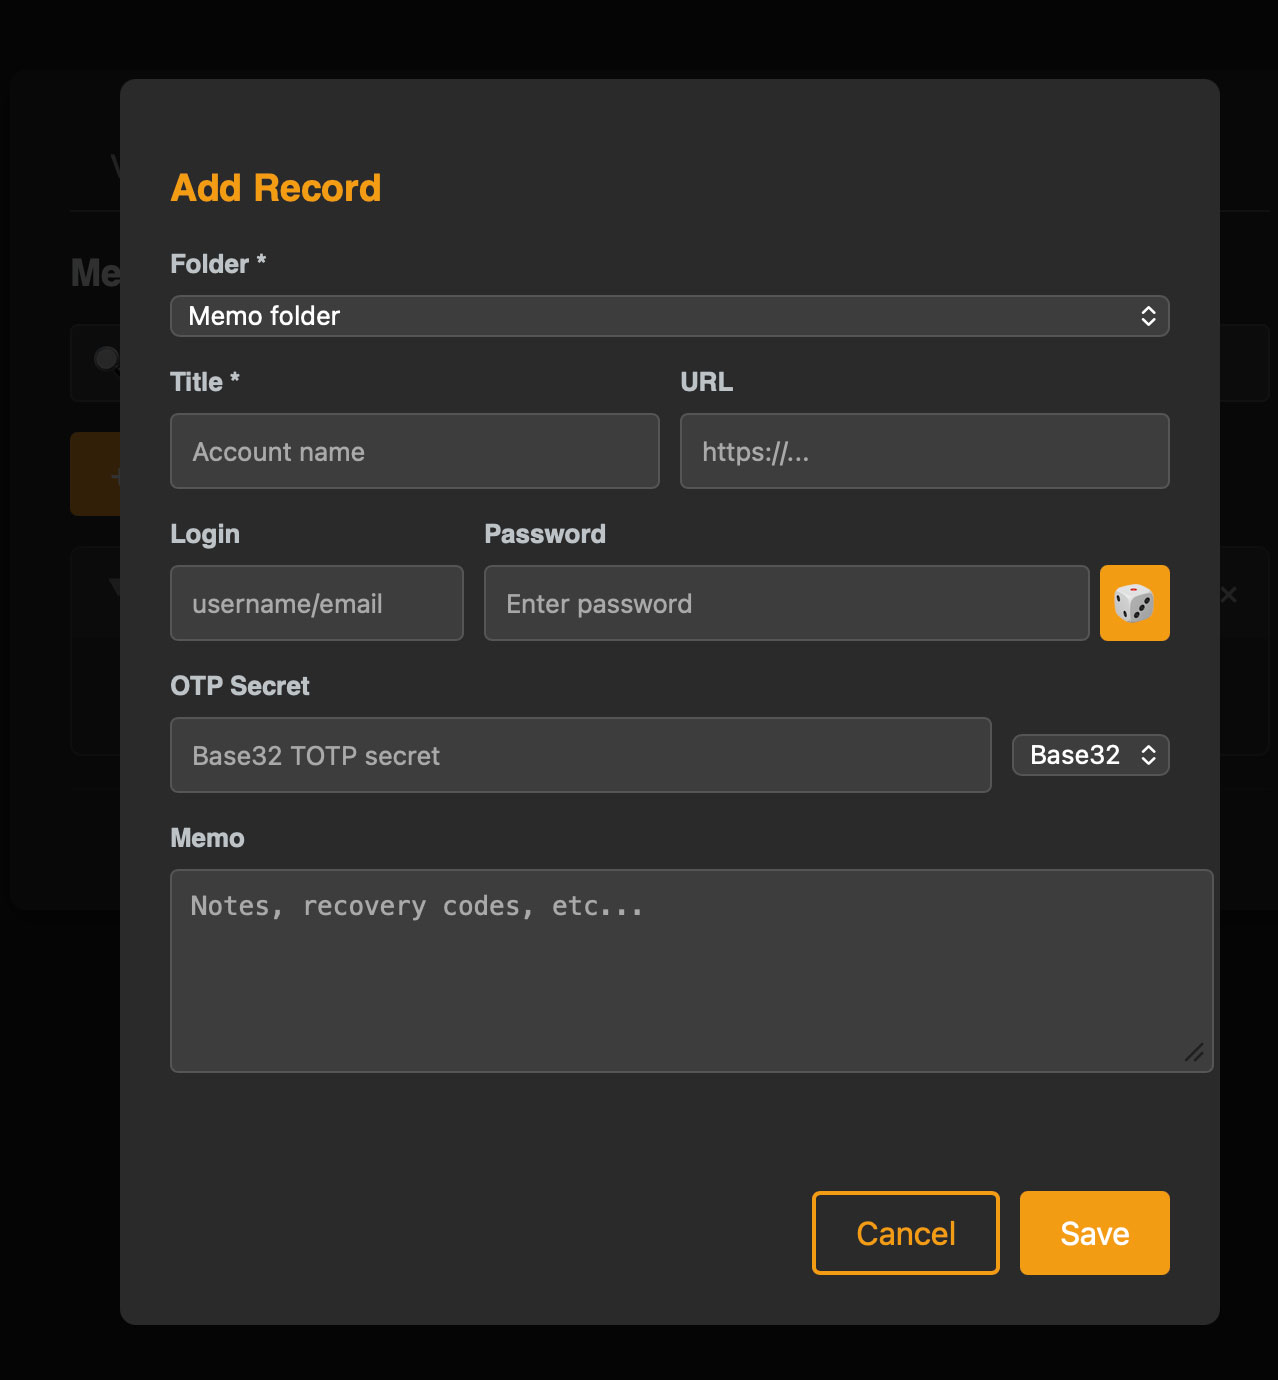Generate random password with dice icon

point(1134,603)
